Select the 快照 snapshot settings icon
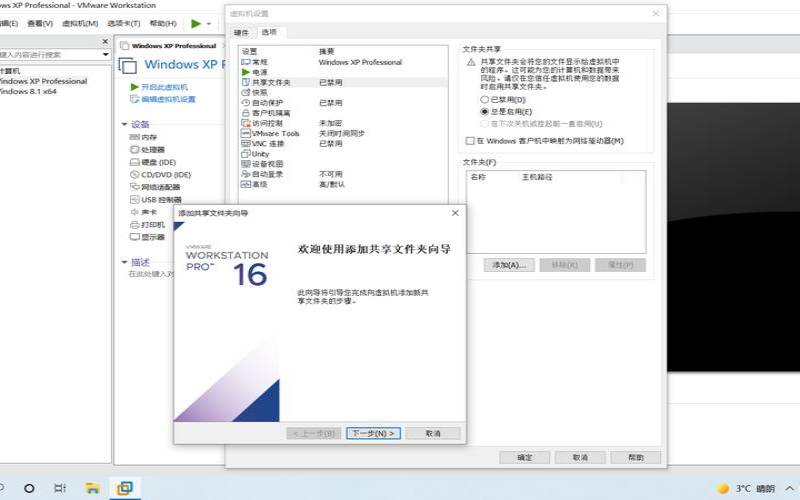 (245, 92)
